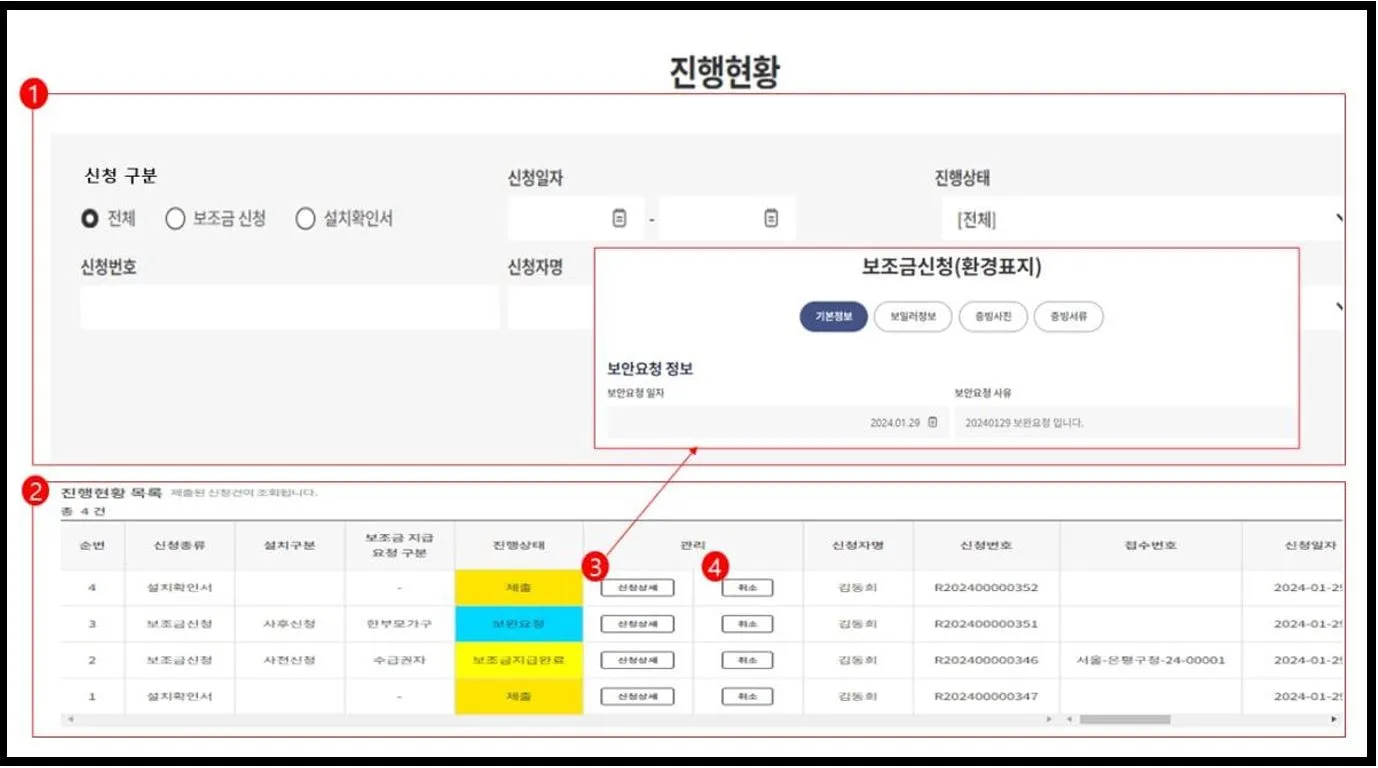The image size is (1378, 768).
Task: Click 취소 for application R202400000346
Action: click(x=747, y=660)
